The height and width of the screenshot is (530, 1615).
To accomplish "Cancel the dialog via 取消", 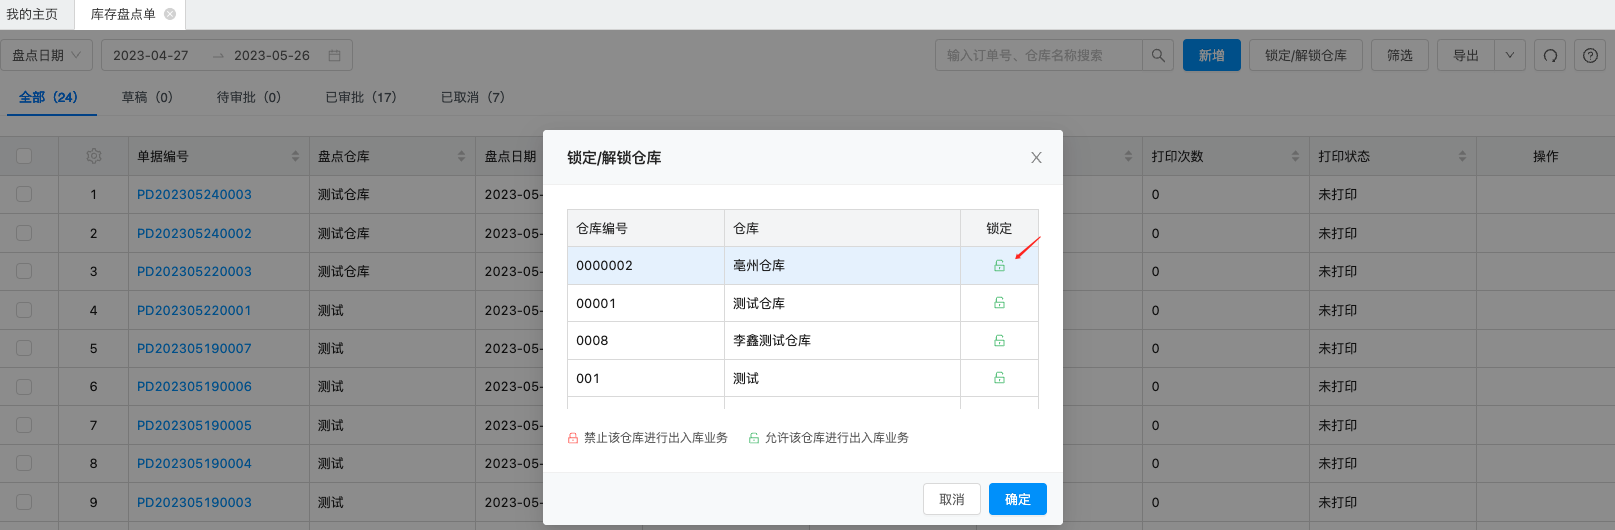I will (952, 499).
